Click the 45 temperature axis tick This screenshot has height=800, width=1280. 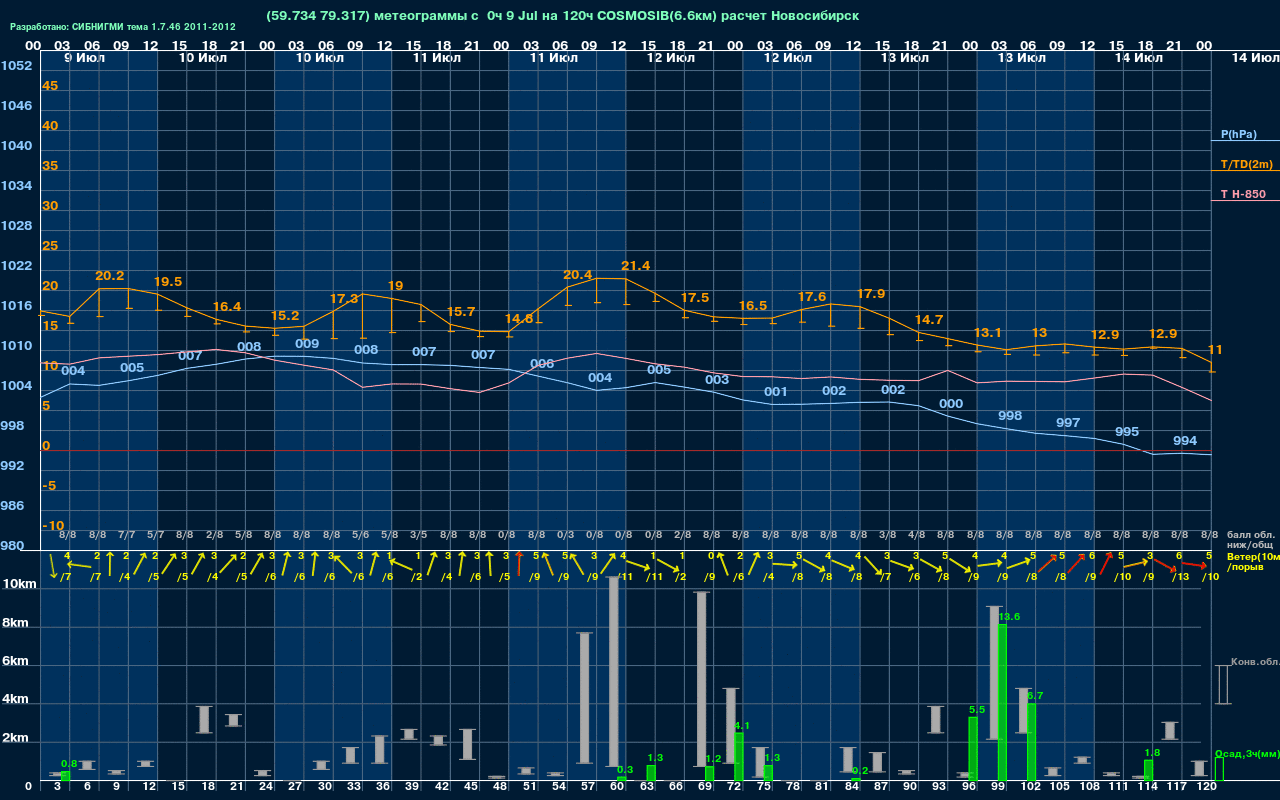click(x=50, y=86)
